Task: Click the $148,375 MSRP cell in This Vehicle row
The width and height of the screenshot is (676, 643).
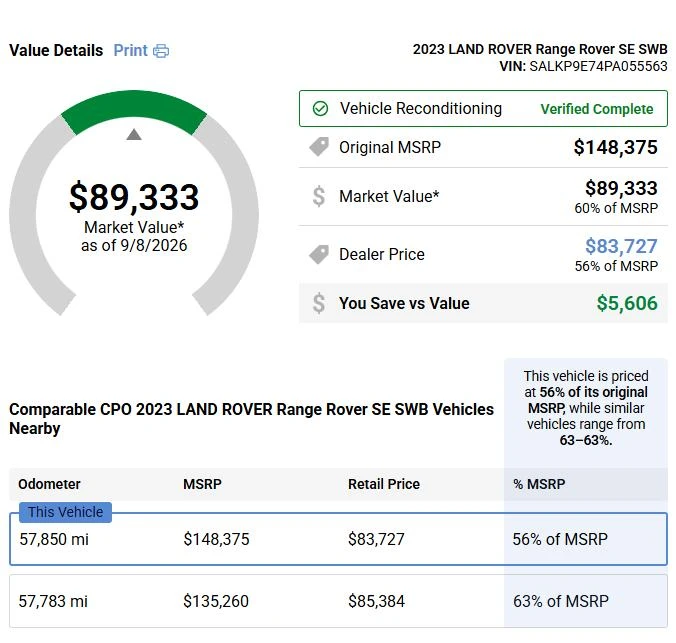Action: tap(216, 539)
